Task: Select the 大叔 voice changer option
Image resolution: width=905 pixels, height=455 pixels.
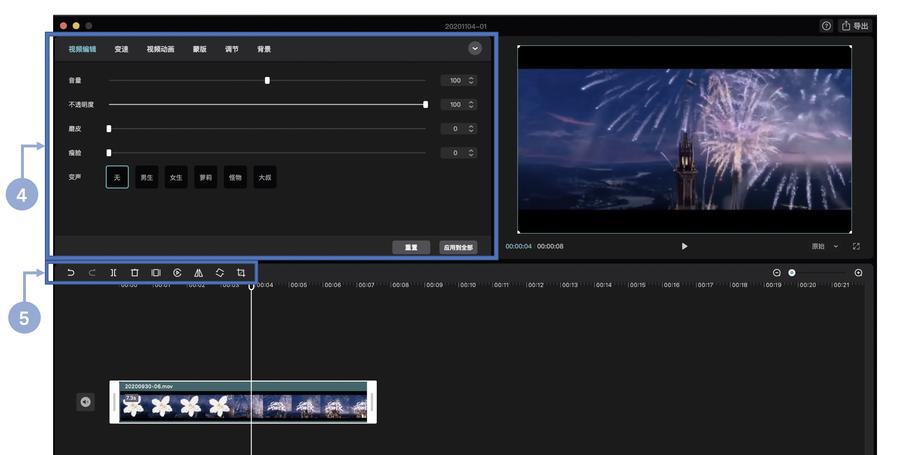Action: pyautogui.click(x=265, y=177)
